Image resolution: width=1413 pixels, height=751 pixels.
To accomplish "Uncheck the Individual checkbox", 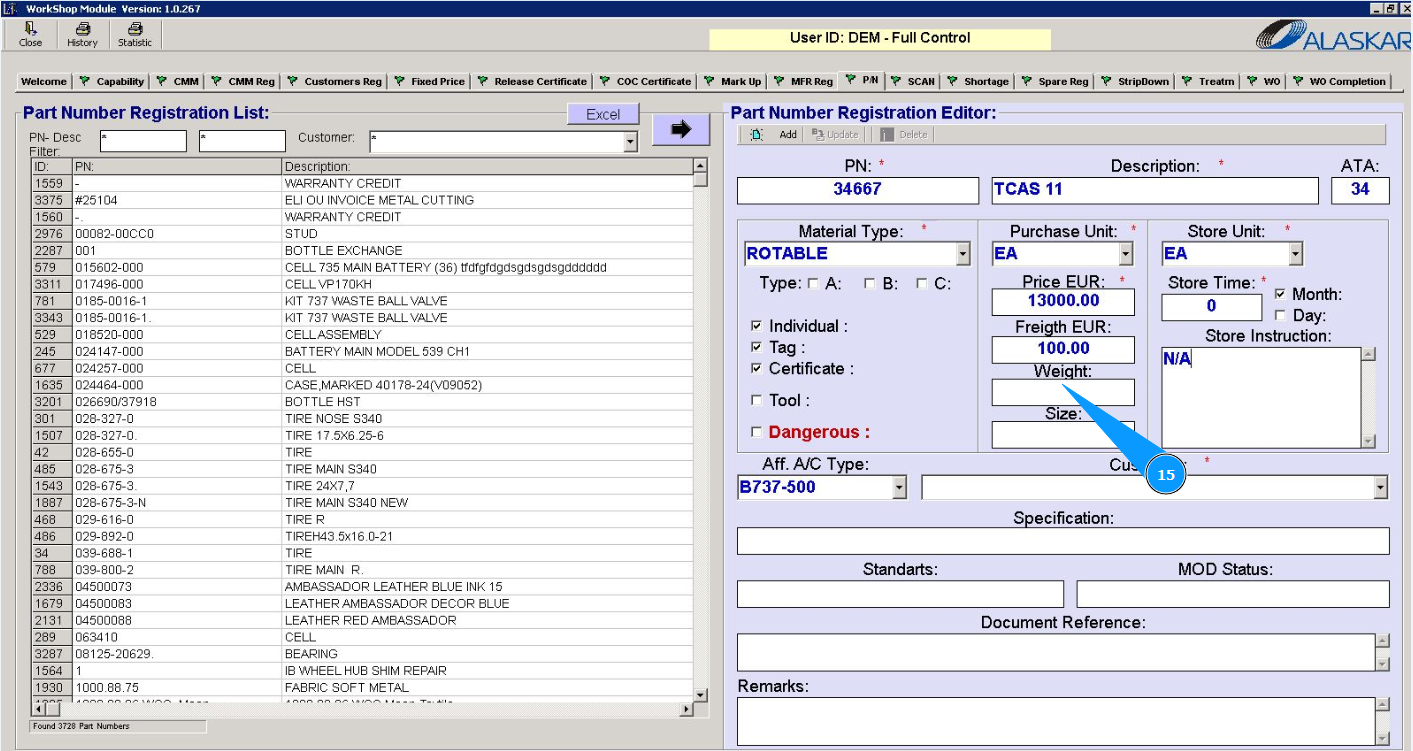I will (x=757, y=326).
